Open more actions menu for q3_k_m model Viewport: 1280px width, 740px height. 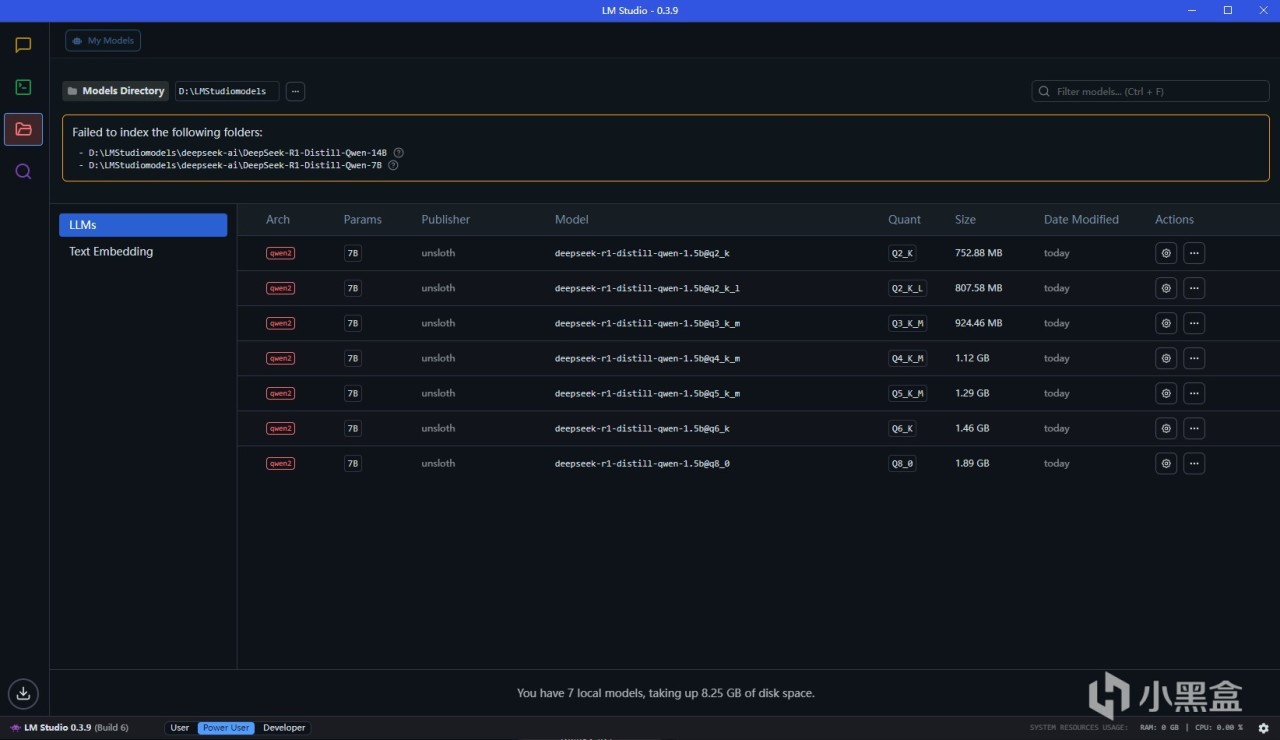(x=1194, y=323)
